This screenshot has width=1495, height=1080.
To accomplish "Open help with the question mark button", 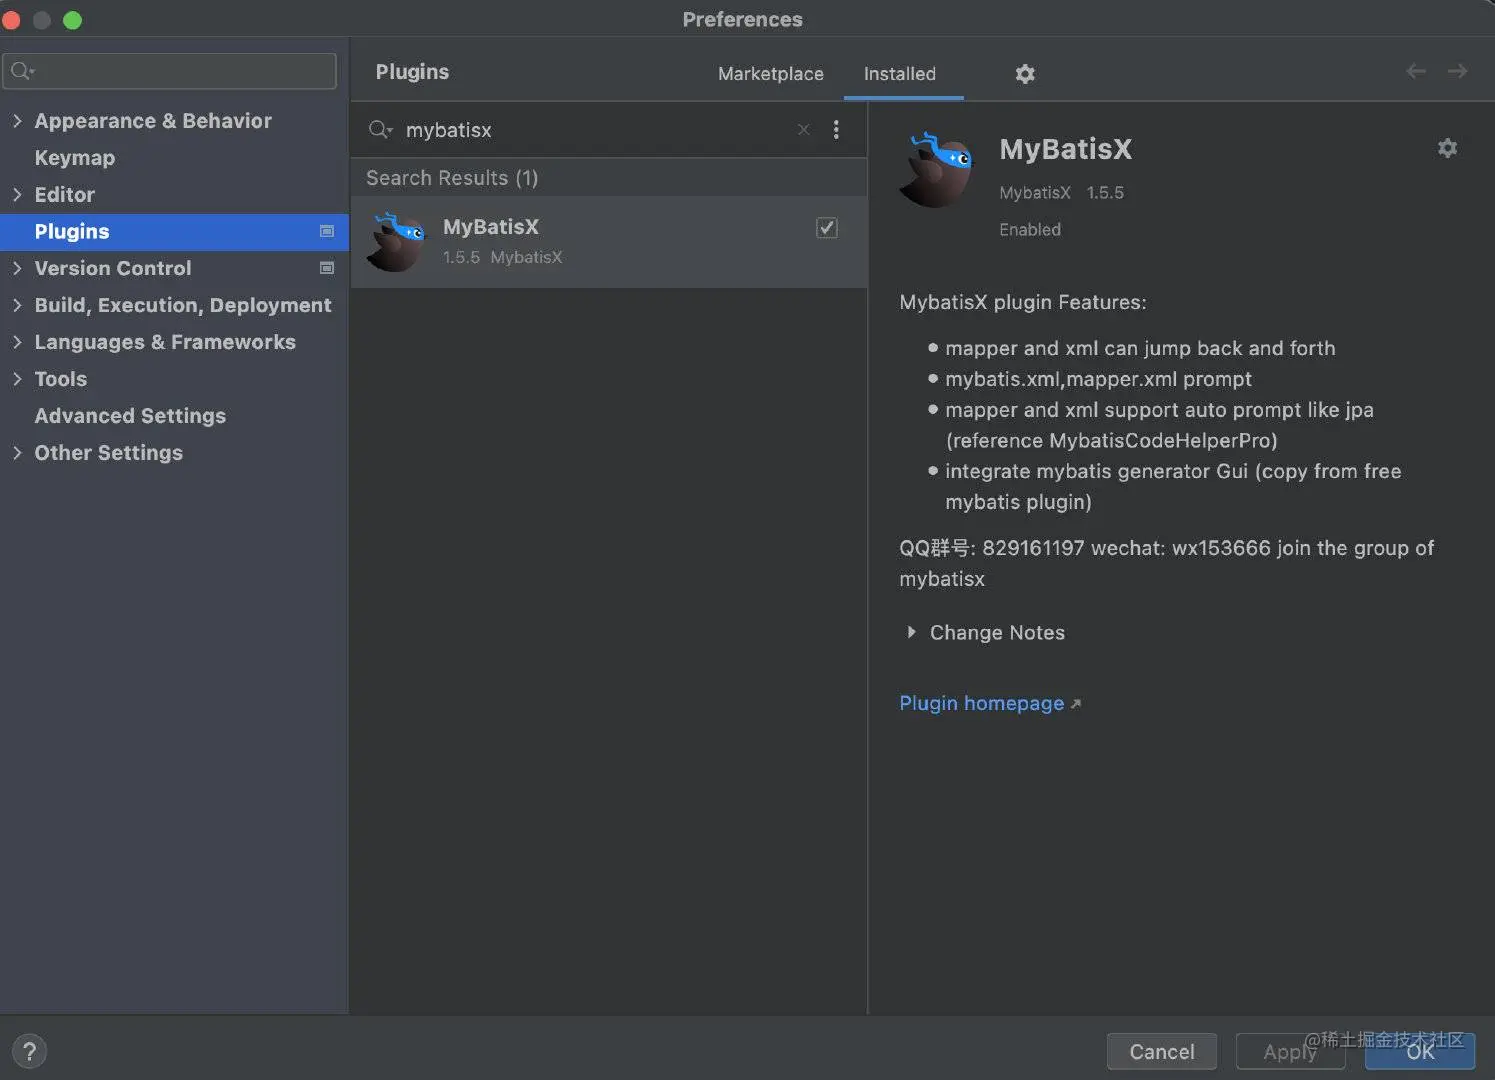I will 30,1051.
